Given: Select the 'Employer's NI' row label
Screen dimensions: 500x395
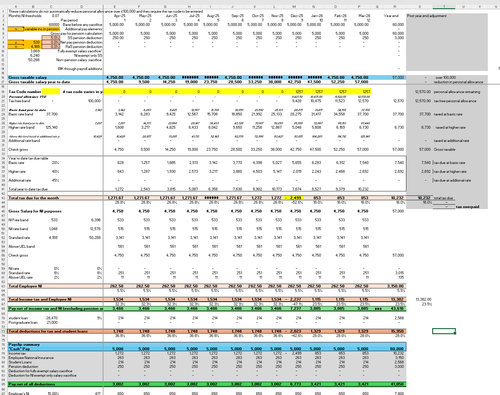Looking at the screenshot, I should (18, 393).
